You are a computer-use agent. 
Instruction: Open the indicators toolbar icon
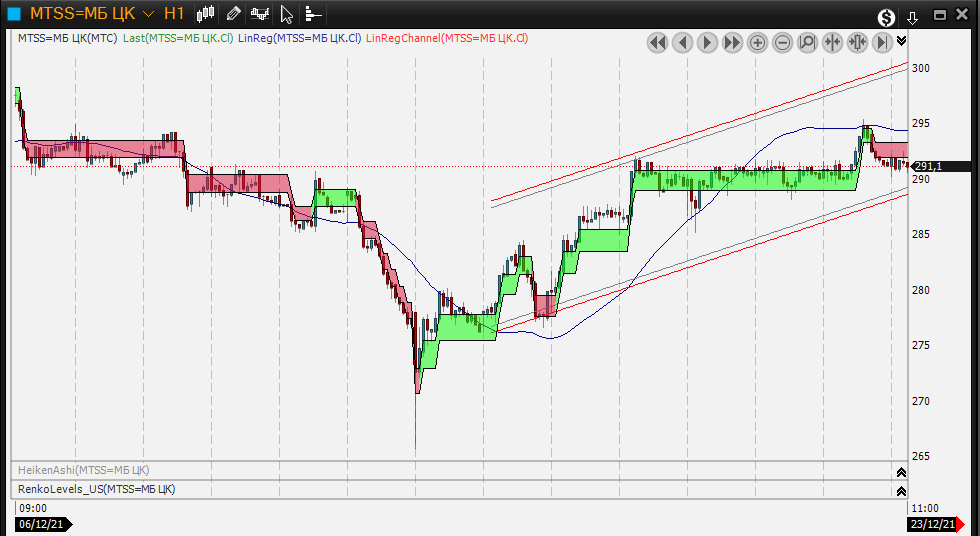[x=260, y=14]
